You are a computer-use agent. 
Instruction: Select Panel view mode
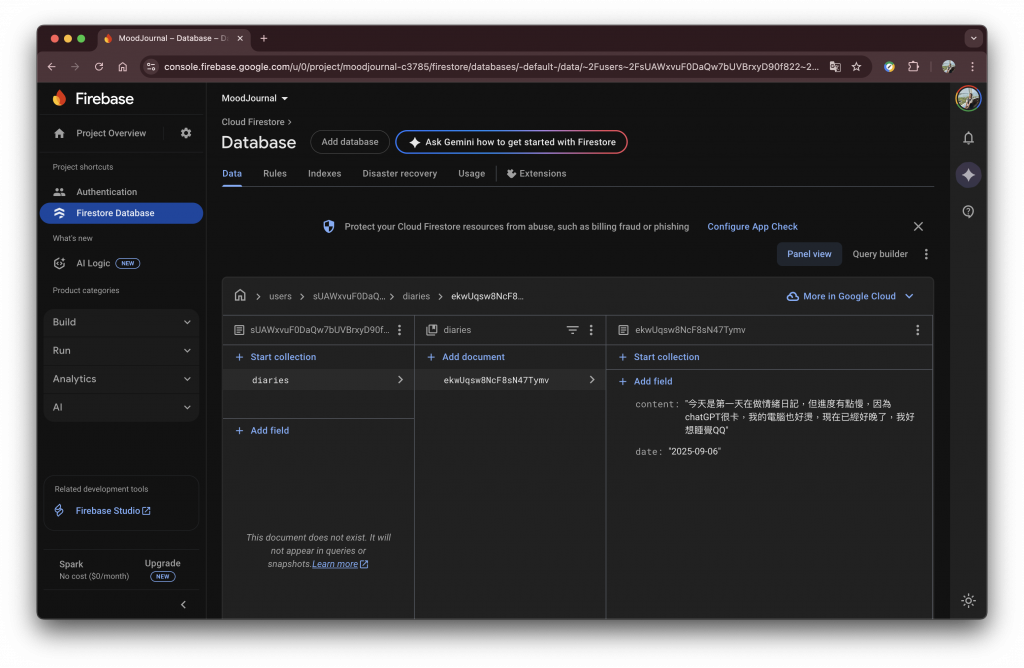(808, 254)
